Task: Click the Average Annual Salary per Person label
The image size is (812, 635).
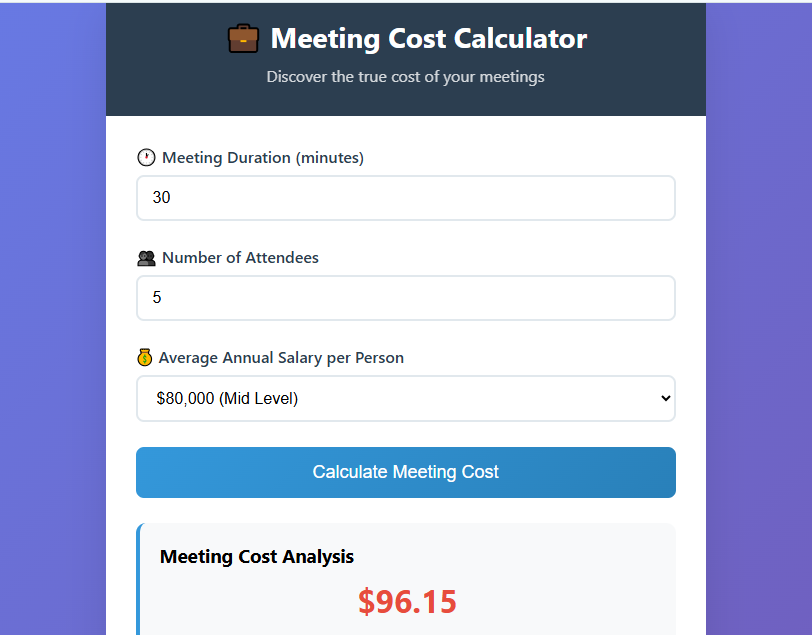Action: tap(280, 357)
